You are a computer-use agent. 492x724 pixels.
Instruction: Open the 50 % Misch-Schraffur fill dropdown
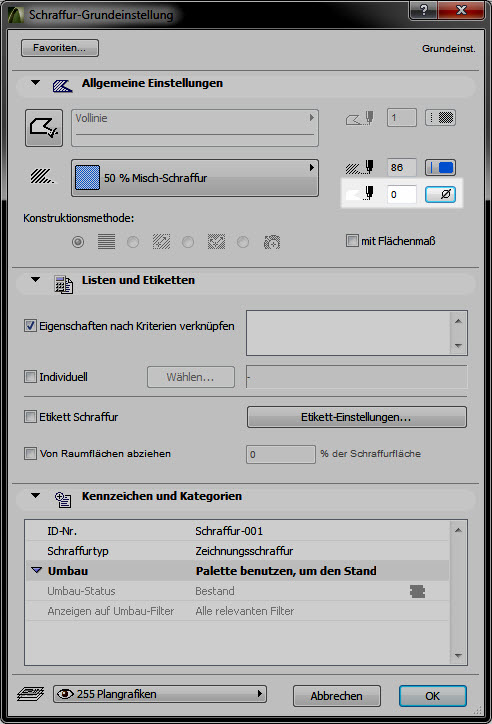tap(195, 178)
